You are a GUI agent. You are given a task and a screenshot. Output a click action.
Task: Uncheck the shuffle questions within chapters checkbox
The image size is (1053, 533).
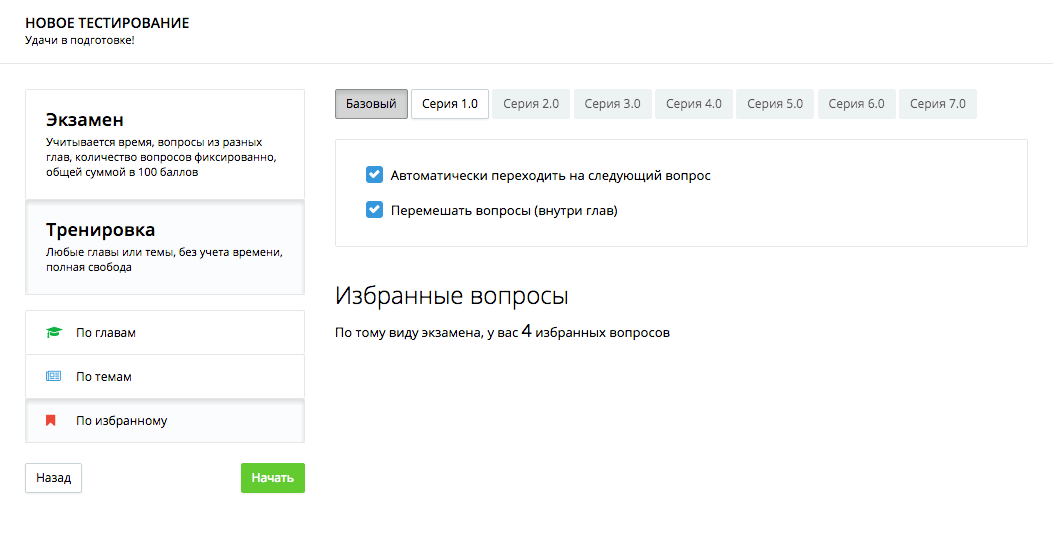[375, 210]
